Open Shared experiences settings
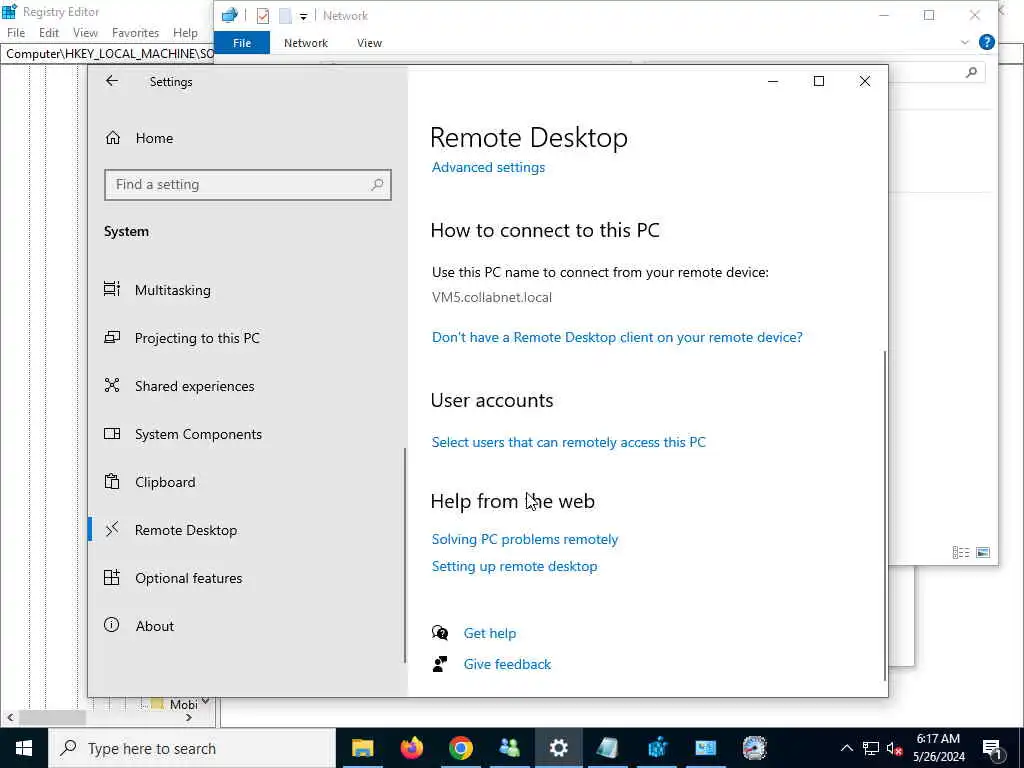The width and height of the screenshot is (1024, 768). (x=195, y=386)
